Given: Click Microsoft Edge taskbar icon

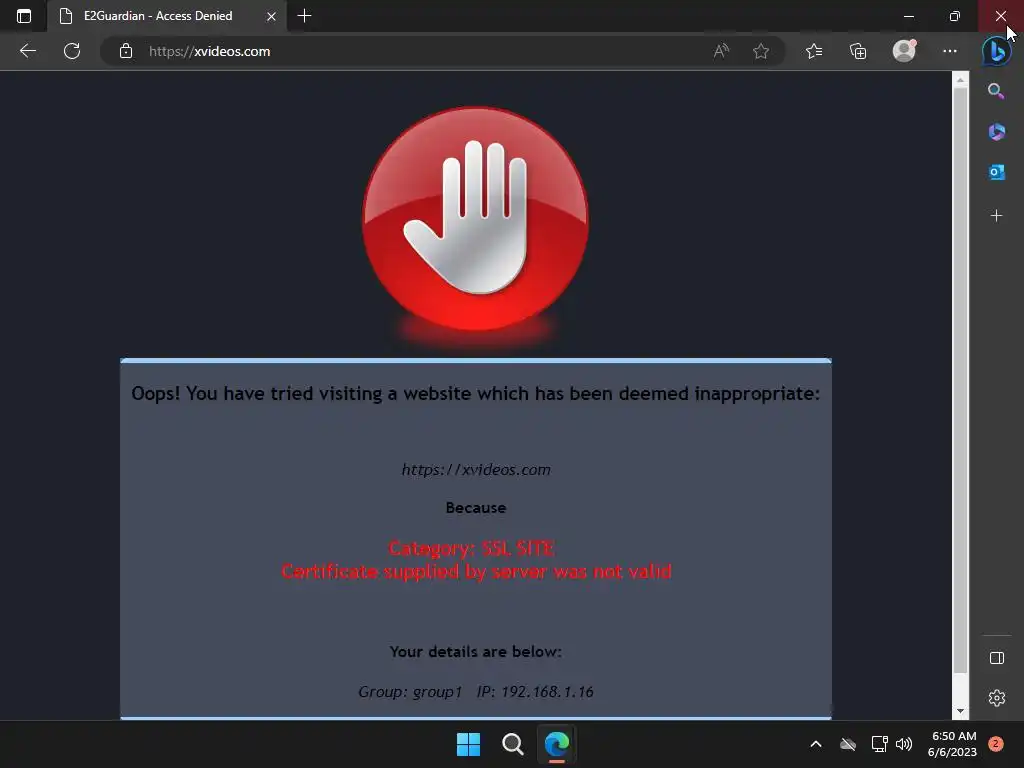Looking at the screenshot, I should point(557,744).
